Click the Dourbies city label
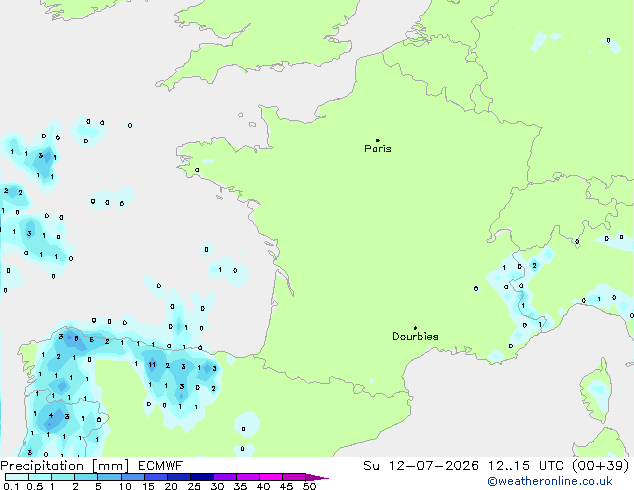Screen dimensions: 634x490 (x=415, y=336)
